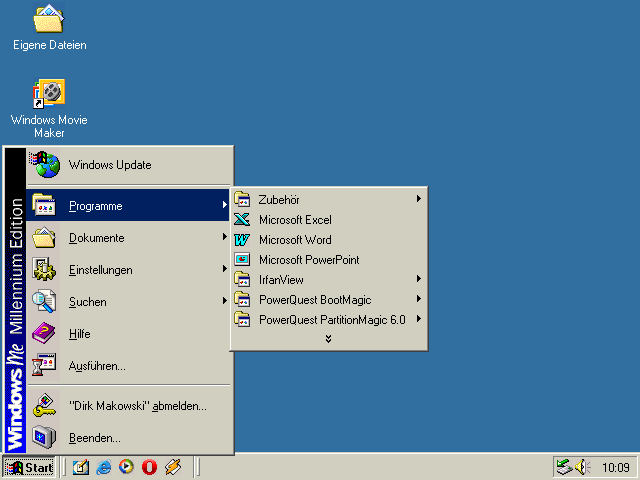Select PowerQuest PartitionMagic 6.0 label
Image resolution: width=640 pixels, height=480 pixels.
[332, 320]
